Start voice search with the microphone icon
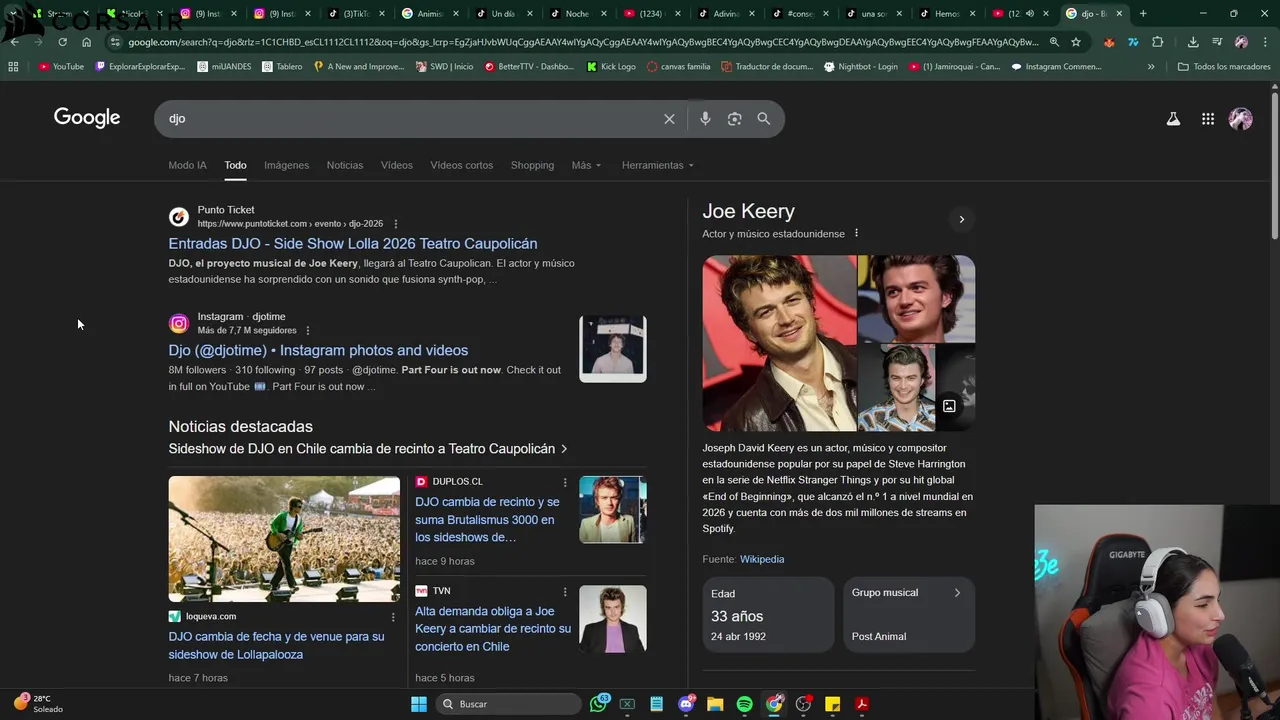1280x720 pixels. tap(705, 119)
